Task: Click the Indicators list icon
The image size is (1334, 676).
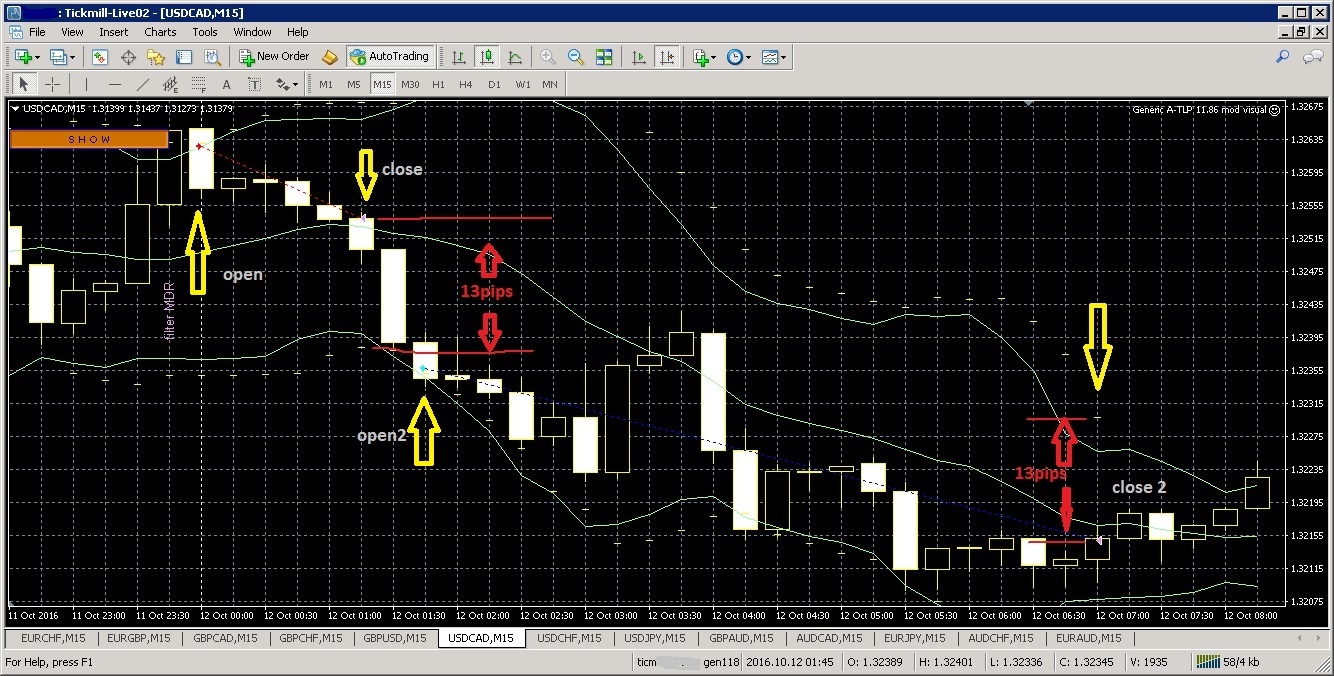Action: pos(701,57)
